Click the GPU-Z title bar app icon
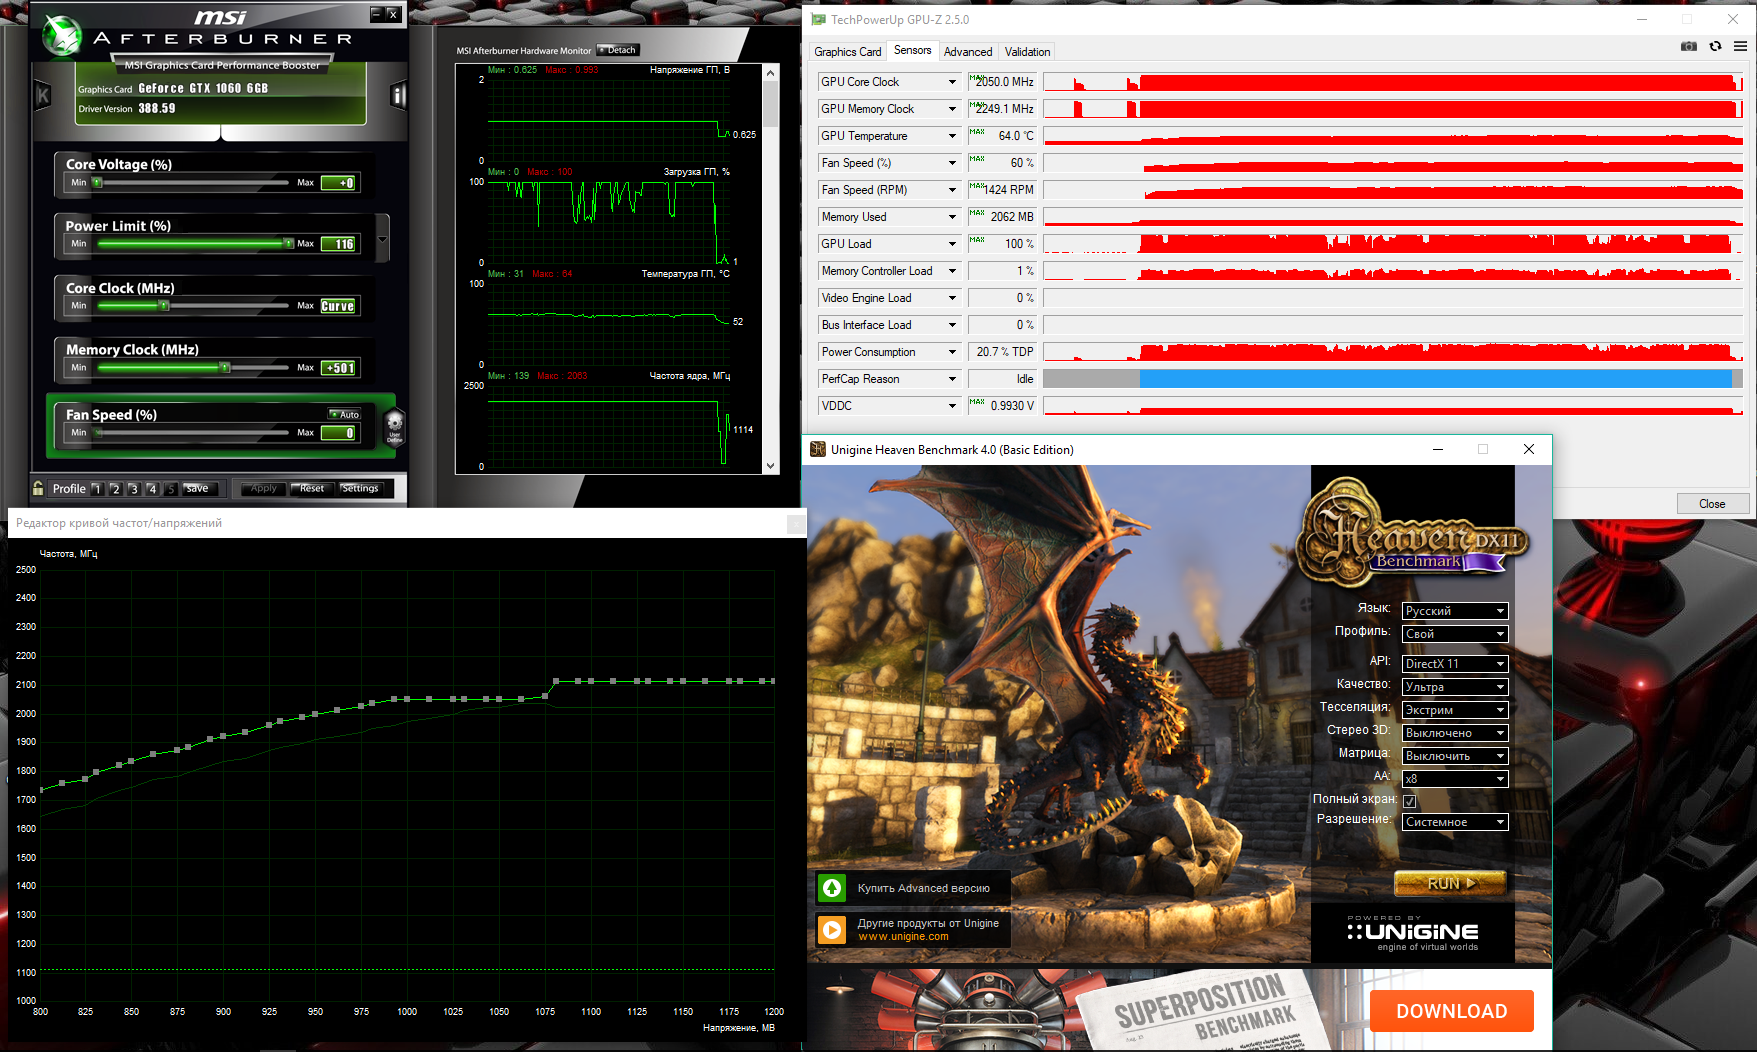This screenshot has width=1757, height=1052. (818, 19)
